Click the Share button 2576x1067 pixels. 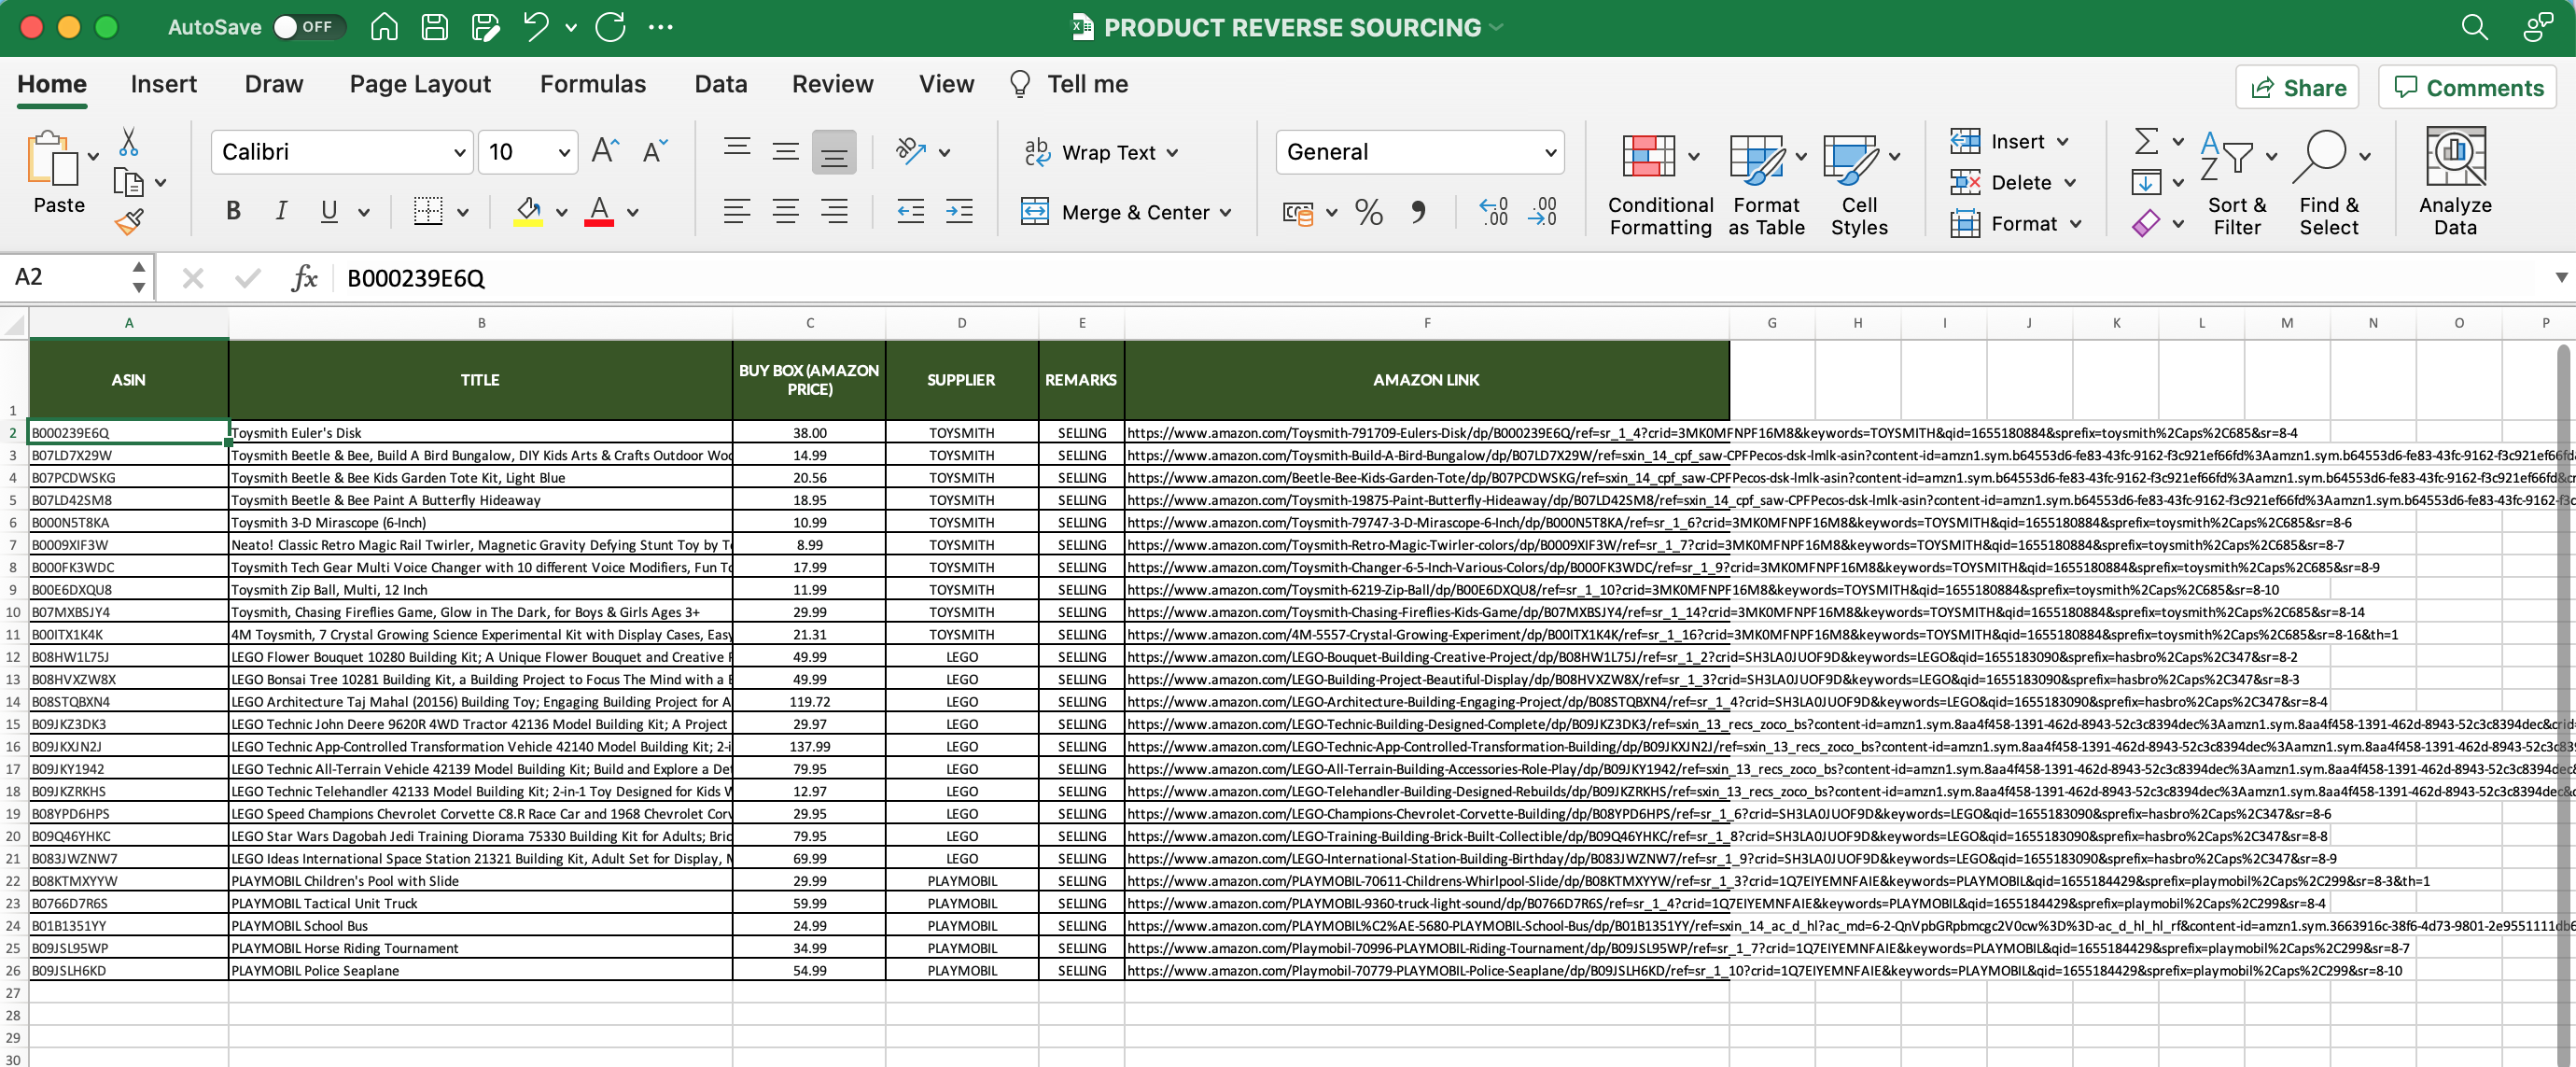(2297, 87)
